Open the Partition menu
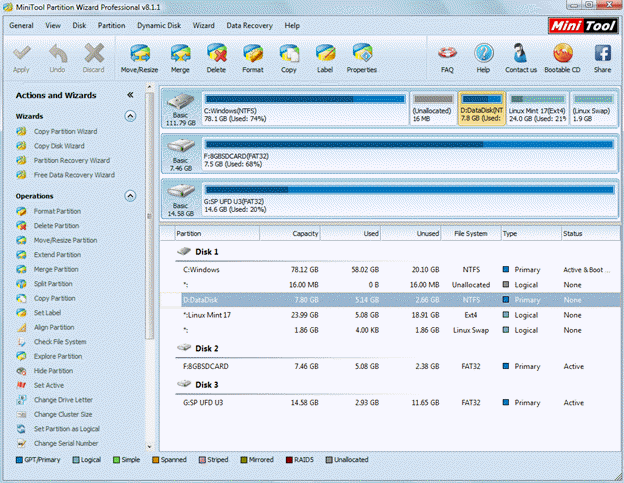This screenshot has height=483, width=624. coord(111,25)
